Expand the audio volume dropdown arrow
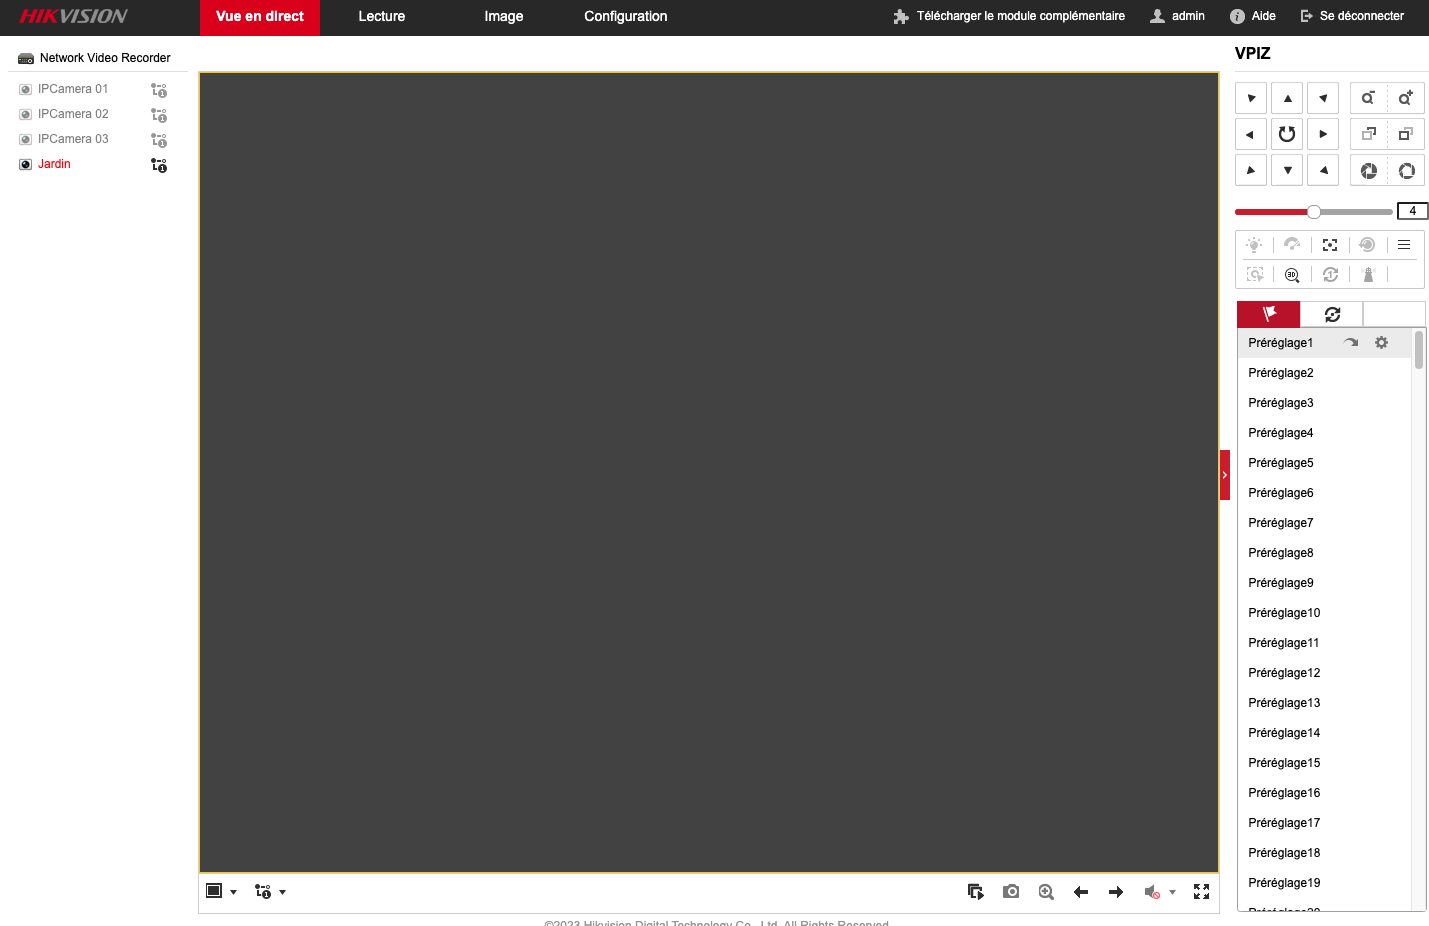The height and width of the screenshot is (926, 1429). (x=1172, y=892)
